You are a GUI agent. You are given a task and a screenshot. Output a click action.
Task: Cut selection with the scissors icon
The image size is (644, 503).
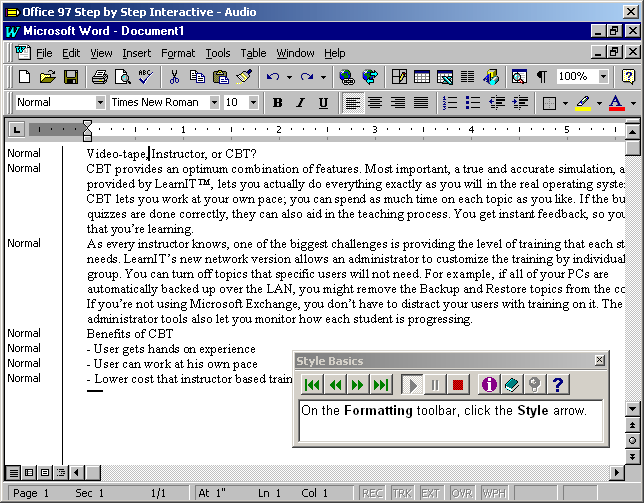pyautogui.click(x=174, y=77)
